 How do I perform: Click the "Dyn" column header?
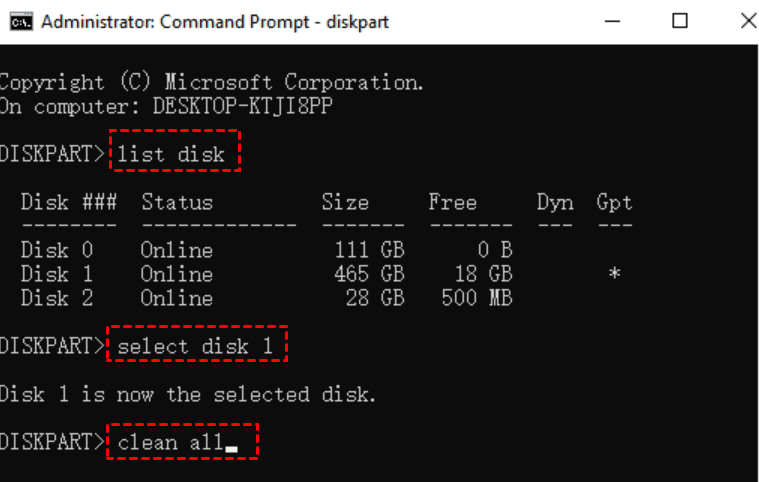click(555, 202)
